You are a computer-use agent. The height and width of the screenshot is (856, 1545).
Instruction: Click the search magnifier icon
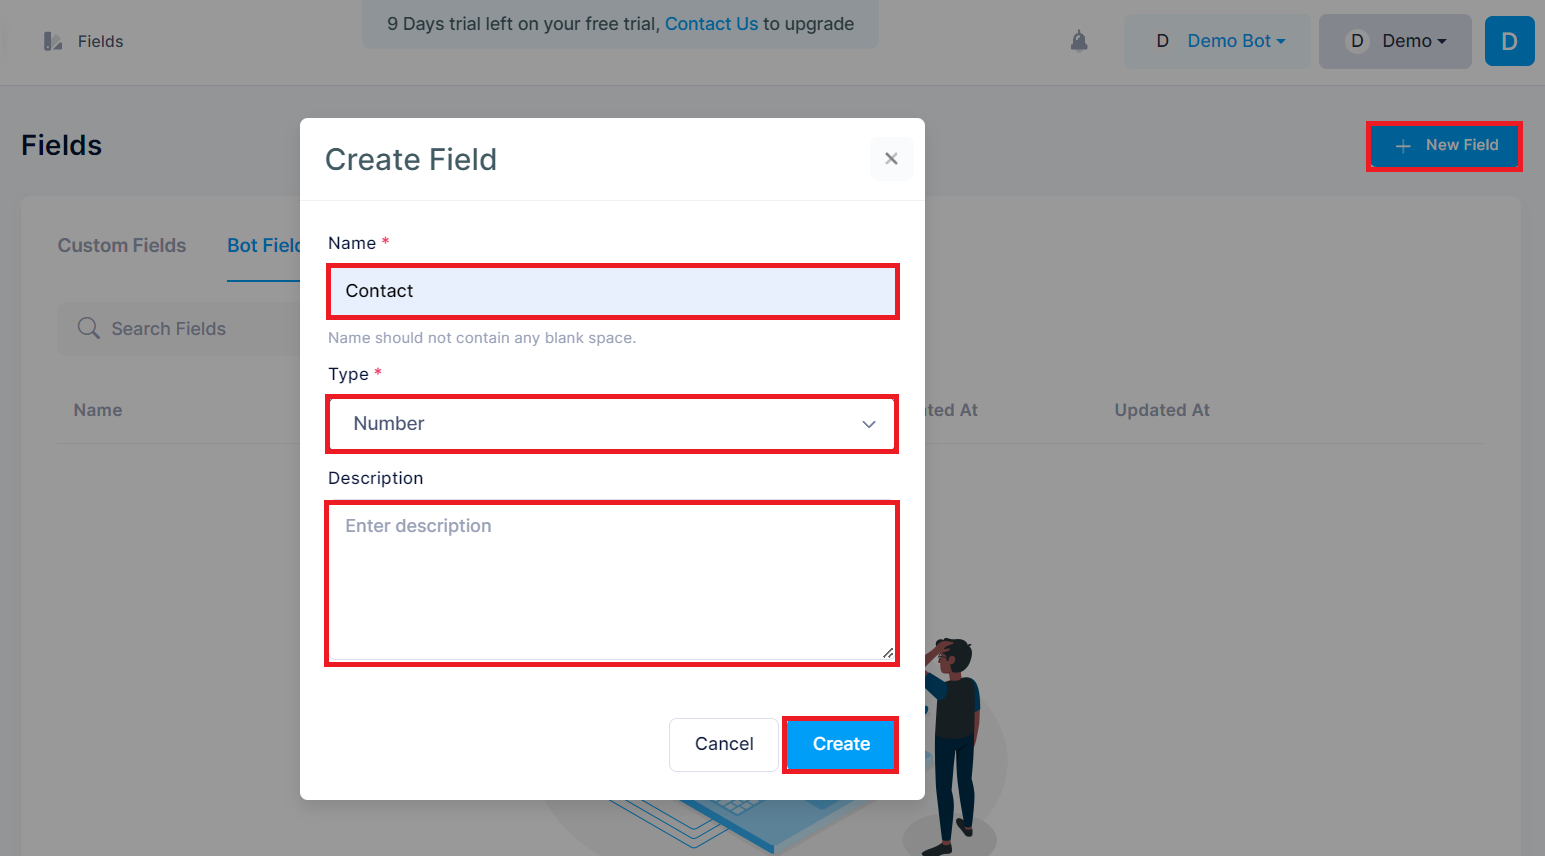[x=89, y=328]
